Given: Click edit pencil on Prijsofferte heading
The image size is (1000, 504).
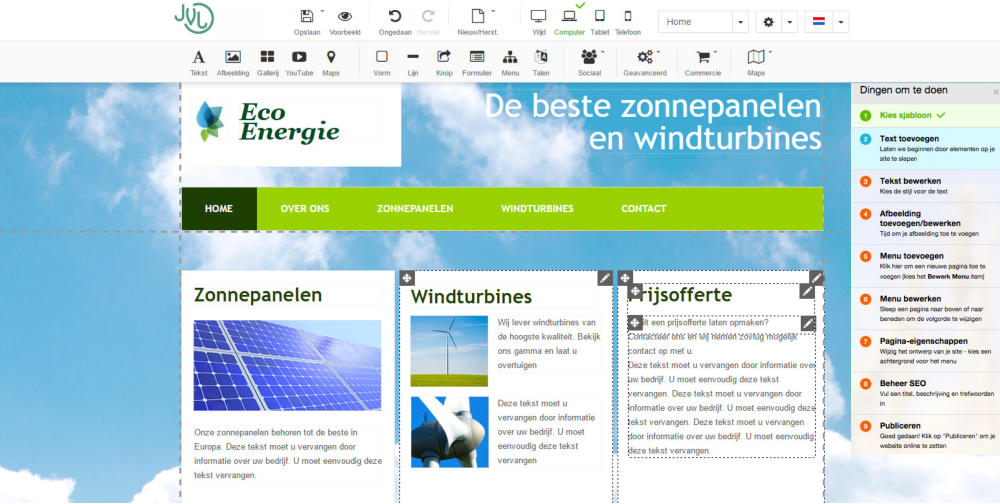Looking at the screenshot, I should click(x=807, y=292).
